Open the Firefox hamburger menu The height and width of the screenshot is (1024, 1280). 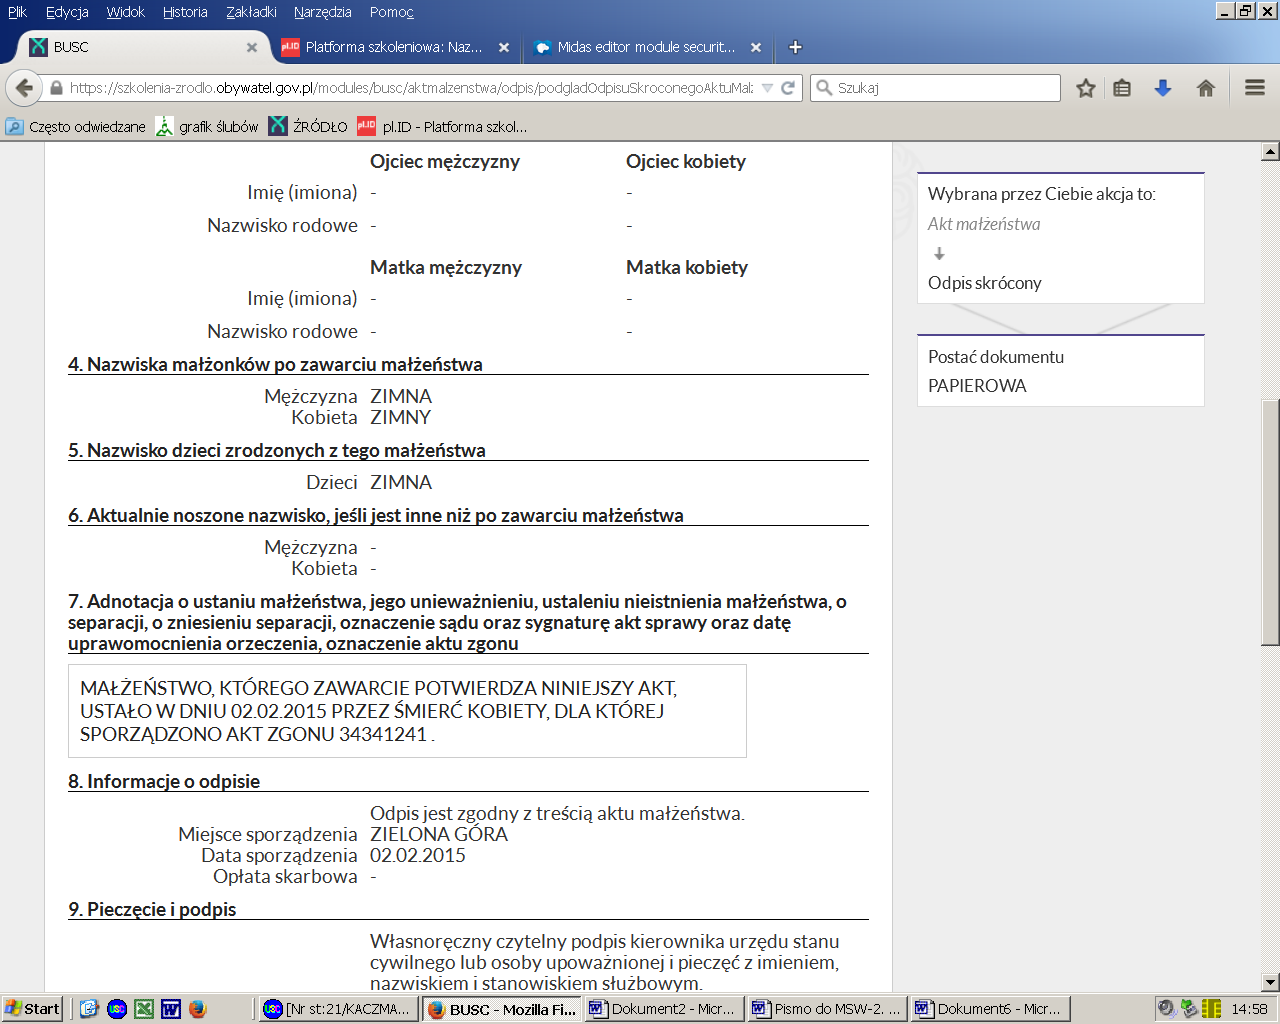(1255, 88)
